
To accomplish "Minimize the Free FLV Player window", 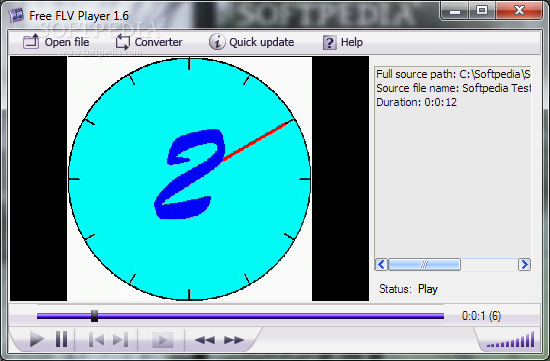I will [x=455, y=11].
